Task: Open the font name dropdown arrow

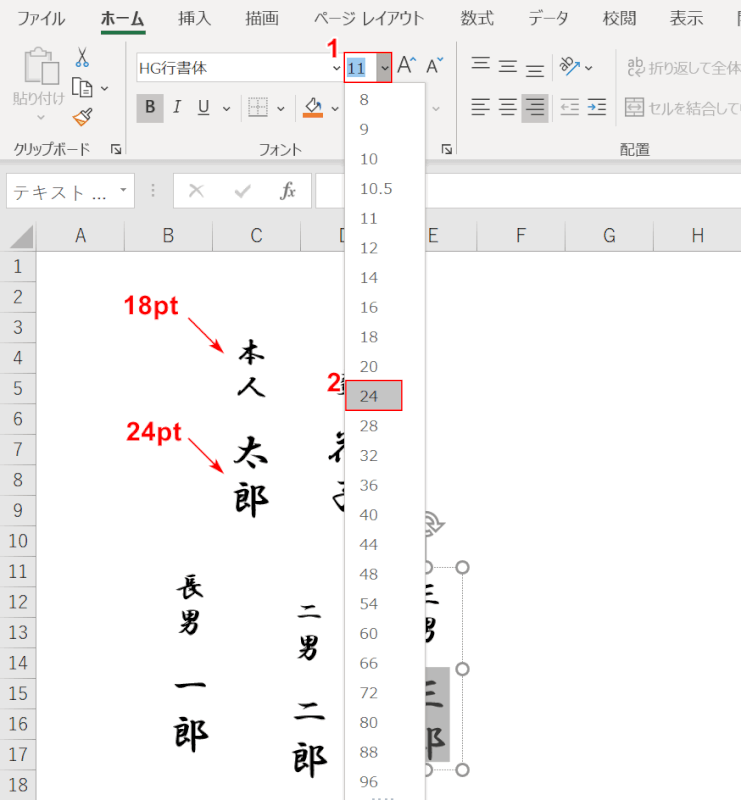Action: 336,67
